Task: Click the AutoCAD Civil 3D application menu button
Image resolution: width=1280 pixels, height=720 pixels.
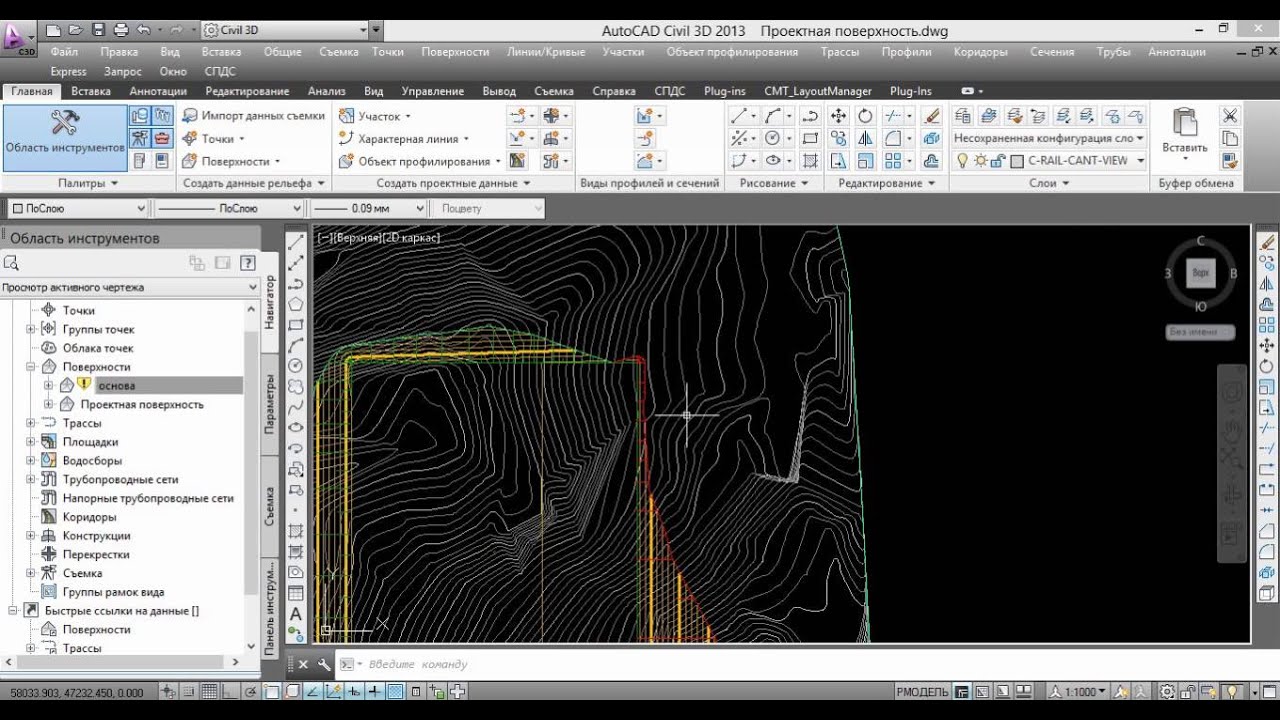Action: click(x=19, y=39)
